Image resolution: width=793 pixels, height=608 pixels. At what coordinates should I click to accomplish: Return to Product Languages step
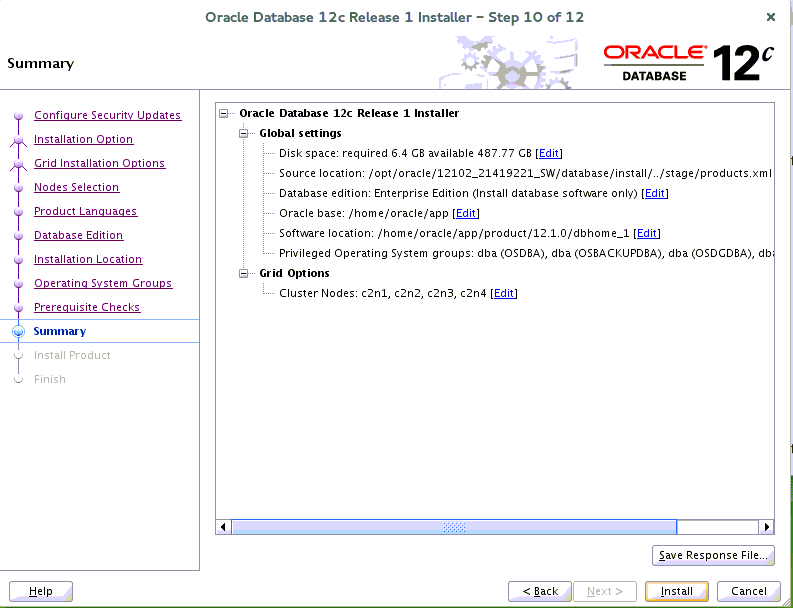[85, 211]
